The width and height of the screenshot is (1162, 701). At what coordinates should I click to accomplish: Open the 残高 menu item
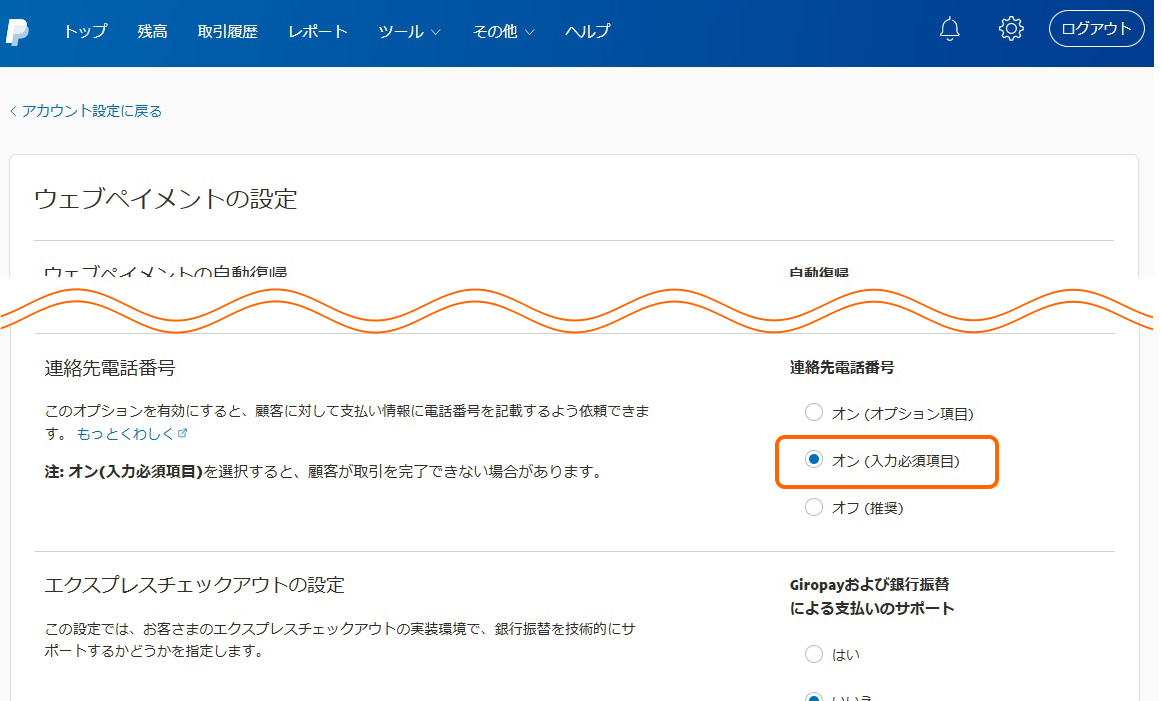[x=152, y=31]
